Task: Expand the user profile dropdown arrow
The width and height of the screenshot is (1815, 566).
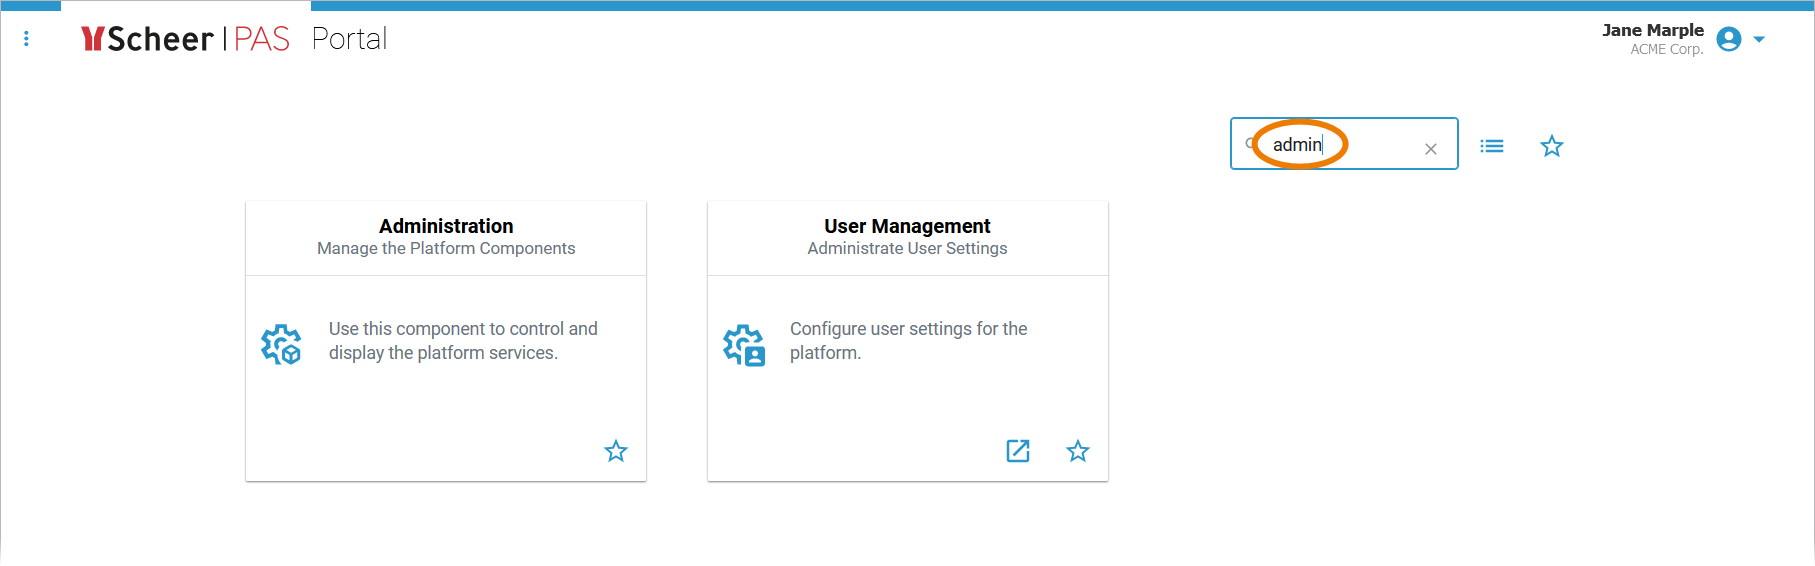Action: 1759,40
